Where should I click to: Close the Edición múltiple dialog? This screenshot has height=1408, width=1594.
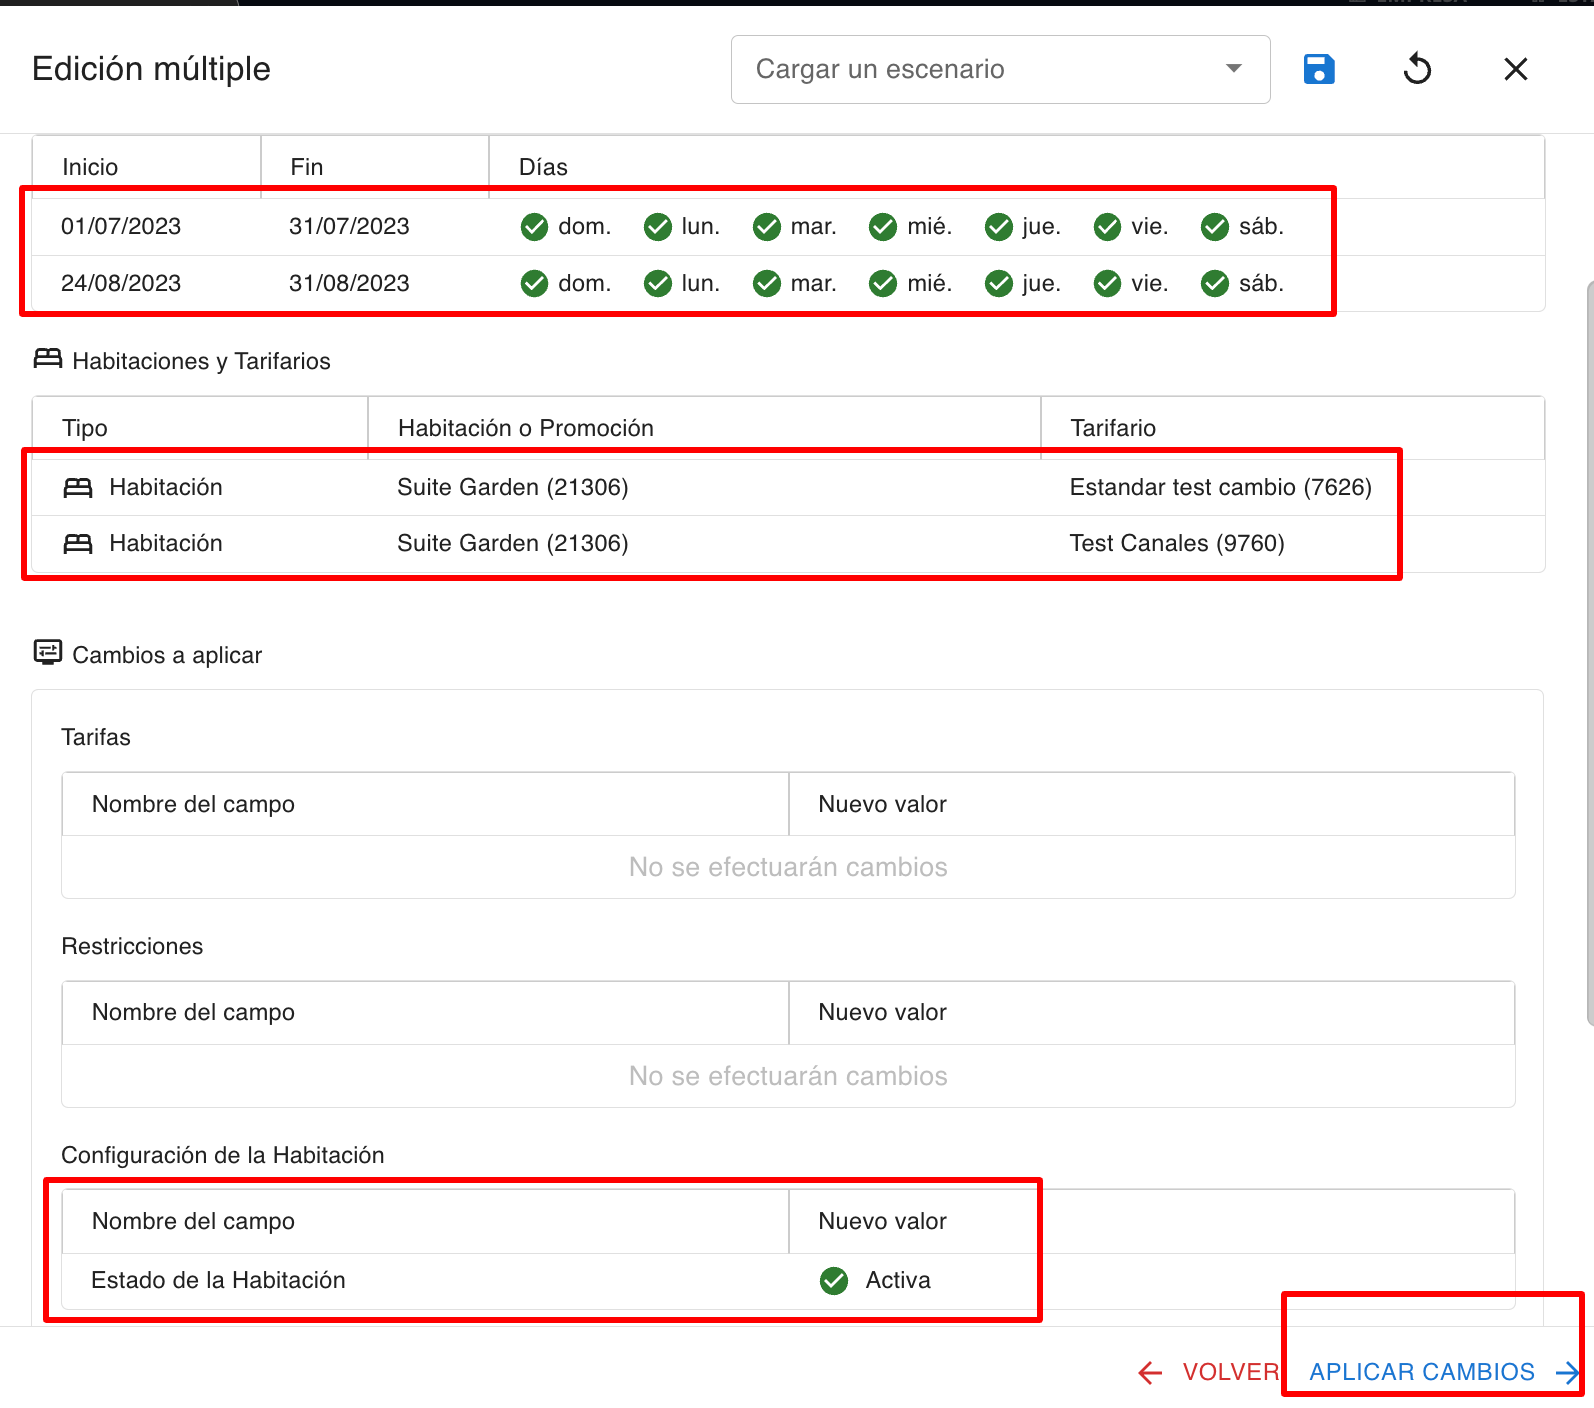[x=1515, y=69]
